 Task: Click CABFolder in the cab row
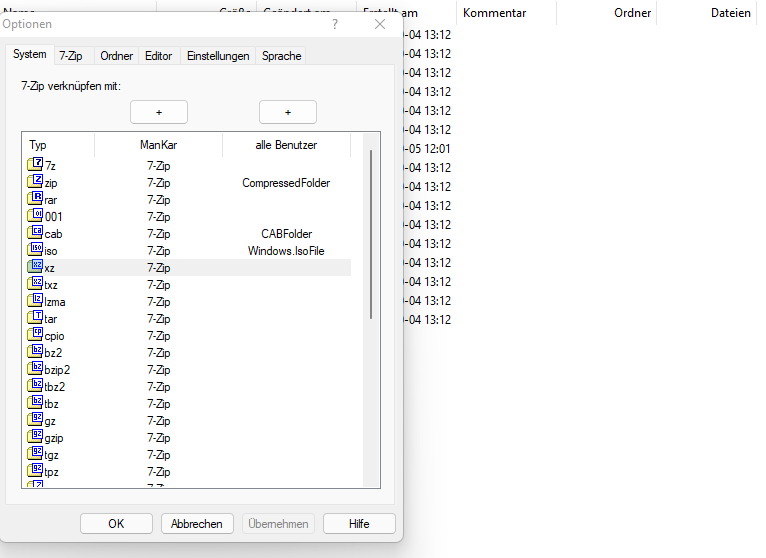click(286, 234)
